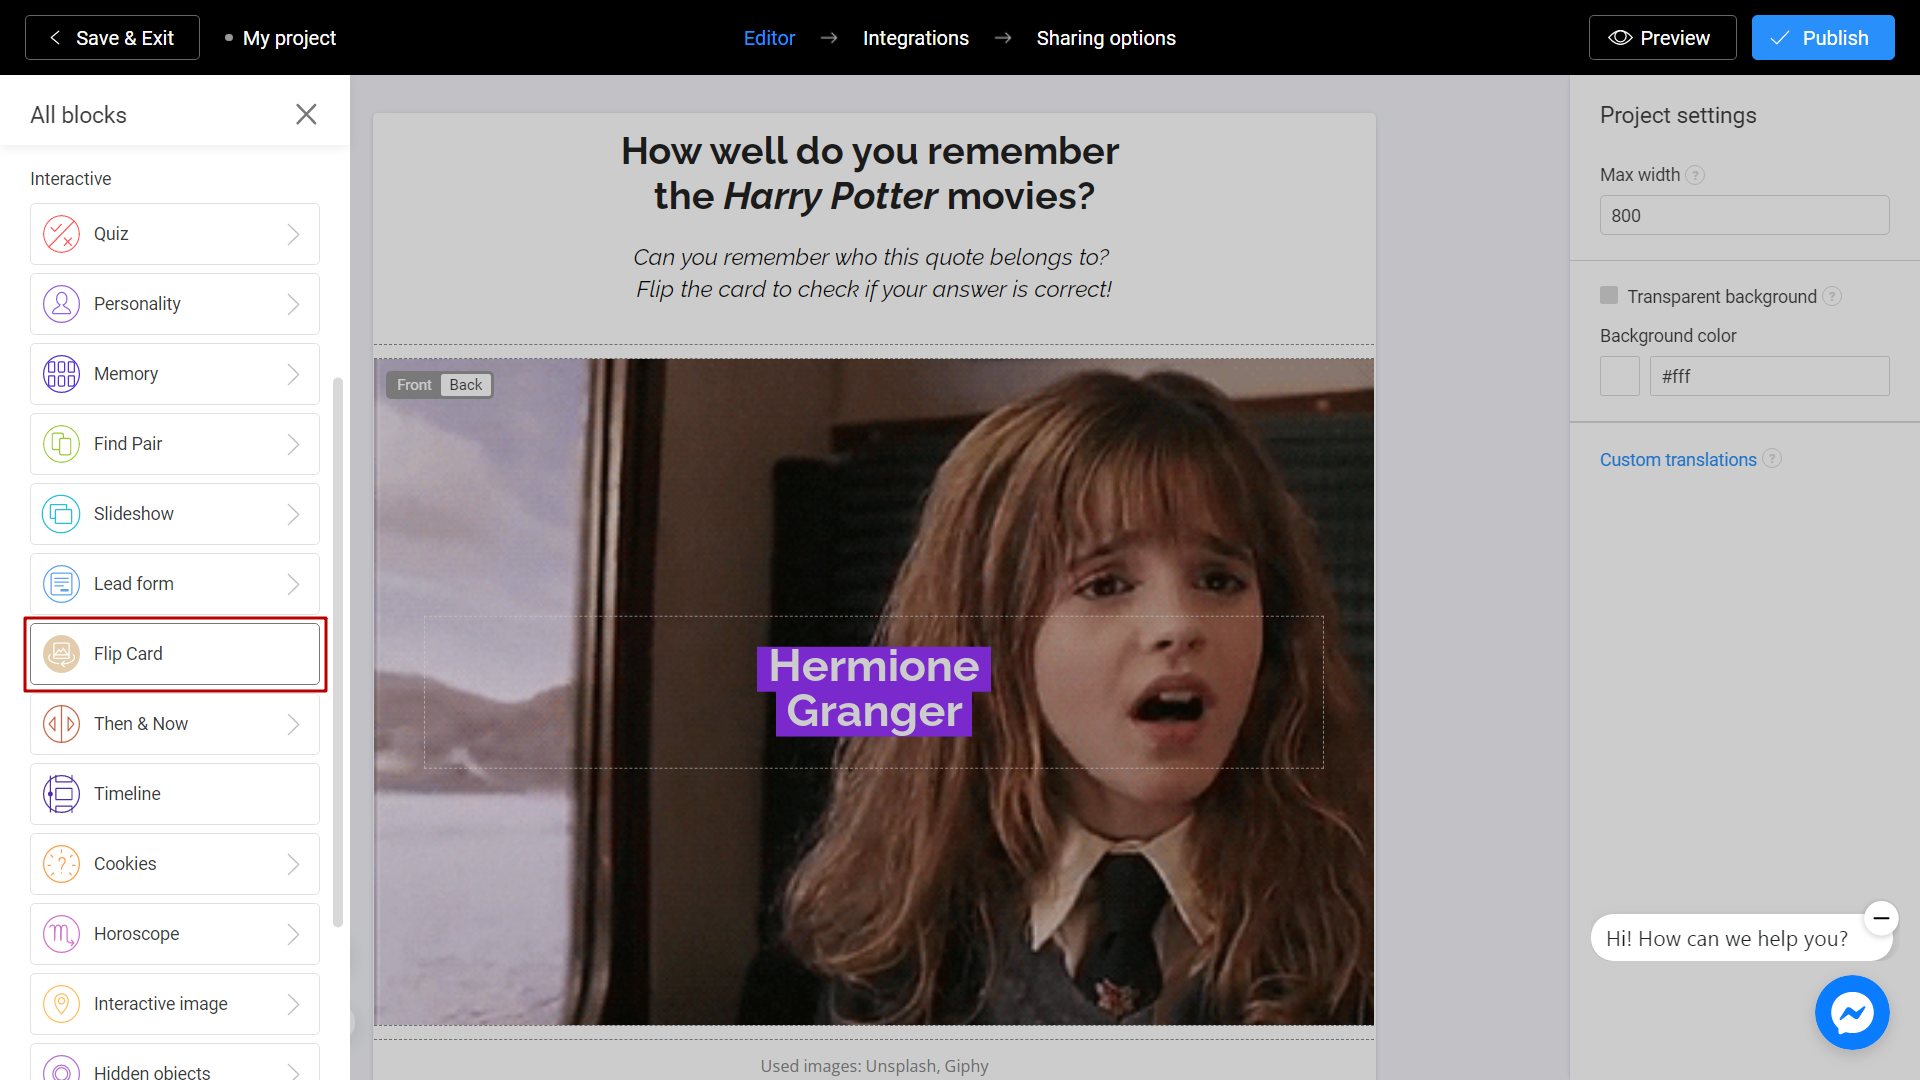
Task: Expand the Cookies block chevron
Action: click(293, 864)
